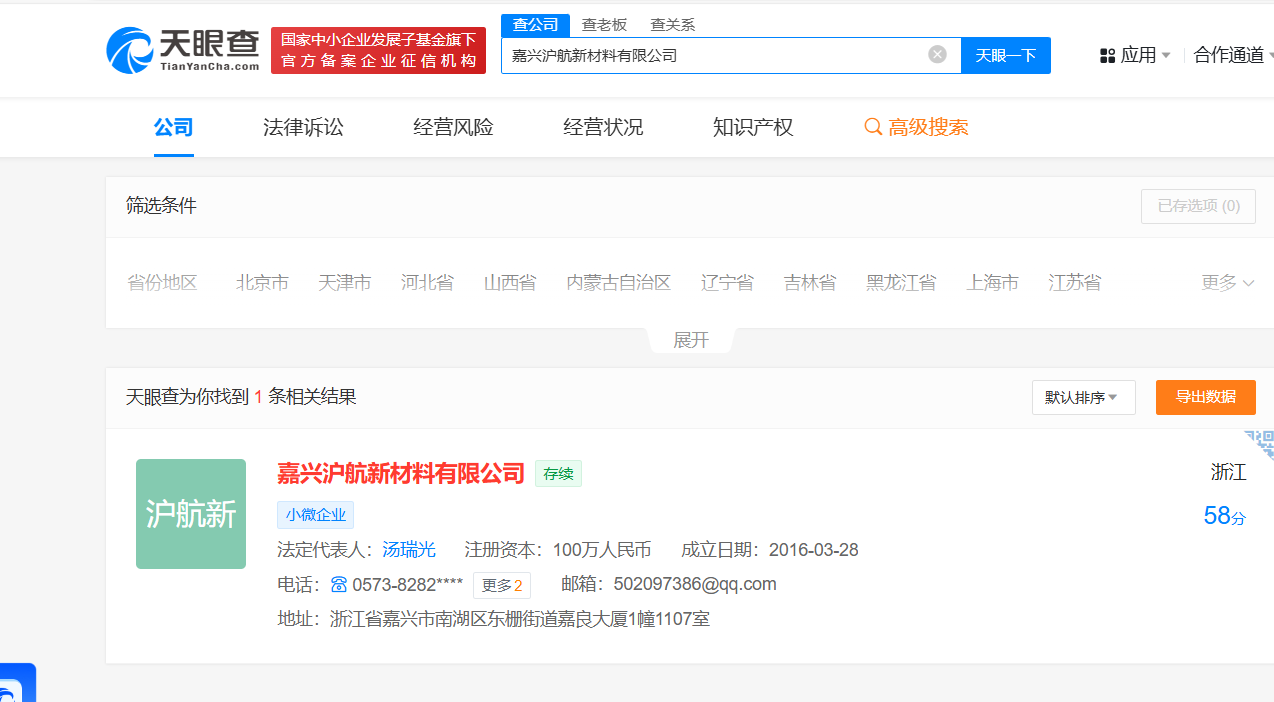Image resolution: width=1274 pixels, height=702 pixels.
Task: Select the 法律诉讼 tab
Action: [x=303, y=127]
